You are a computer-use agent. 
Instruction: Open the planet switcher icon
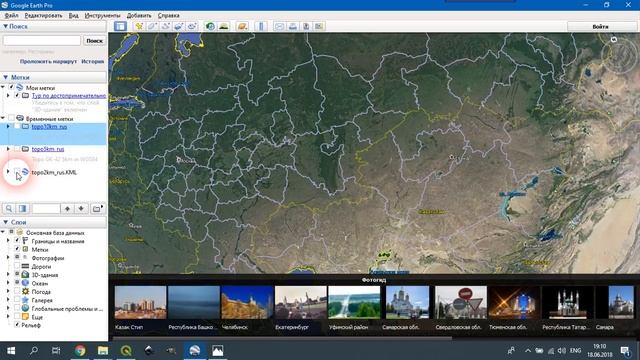[242, 26]
